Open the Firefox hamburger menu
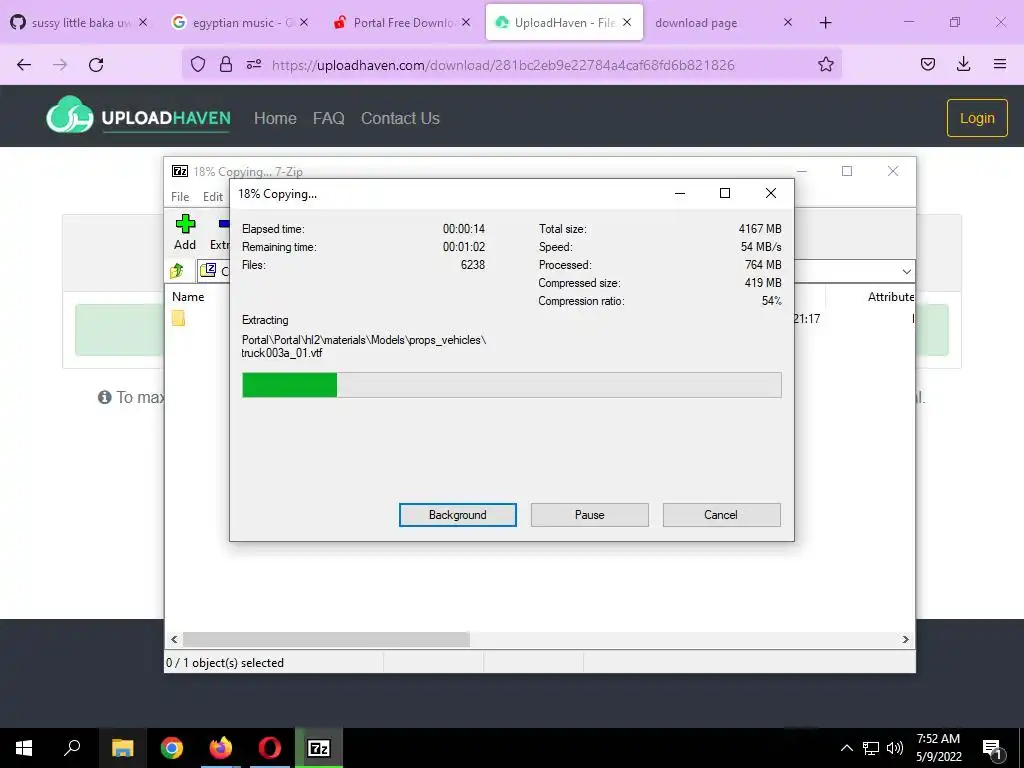Screen dimensions: 1024x768 click(x=1000, y=64)
